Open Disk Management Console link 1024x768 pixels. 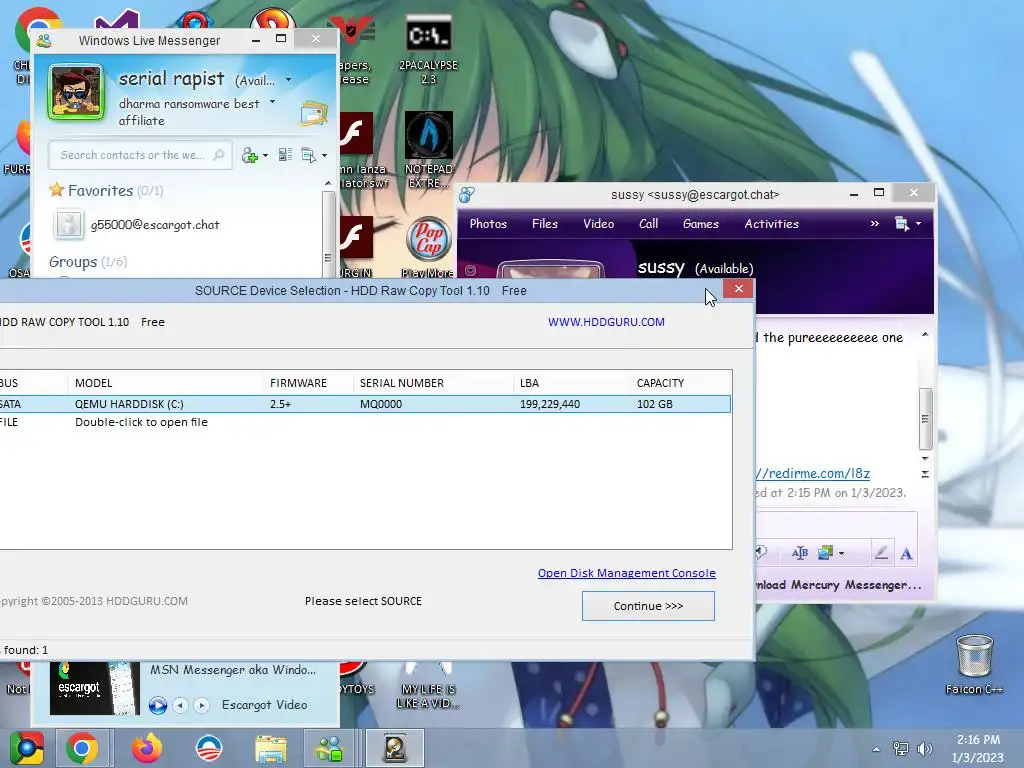click(x=626, y=573)
